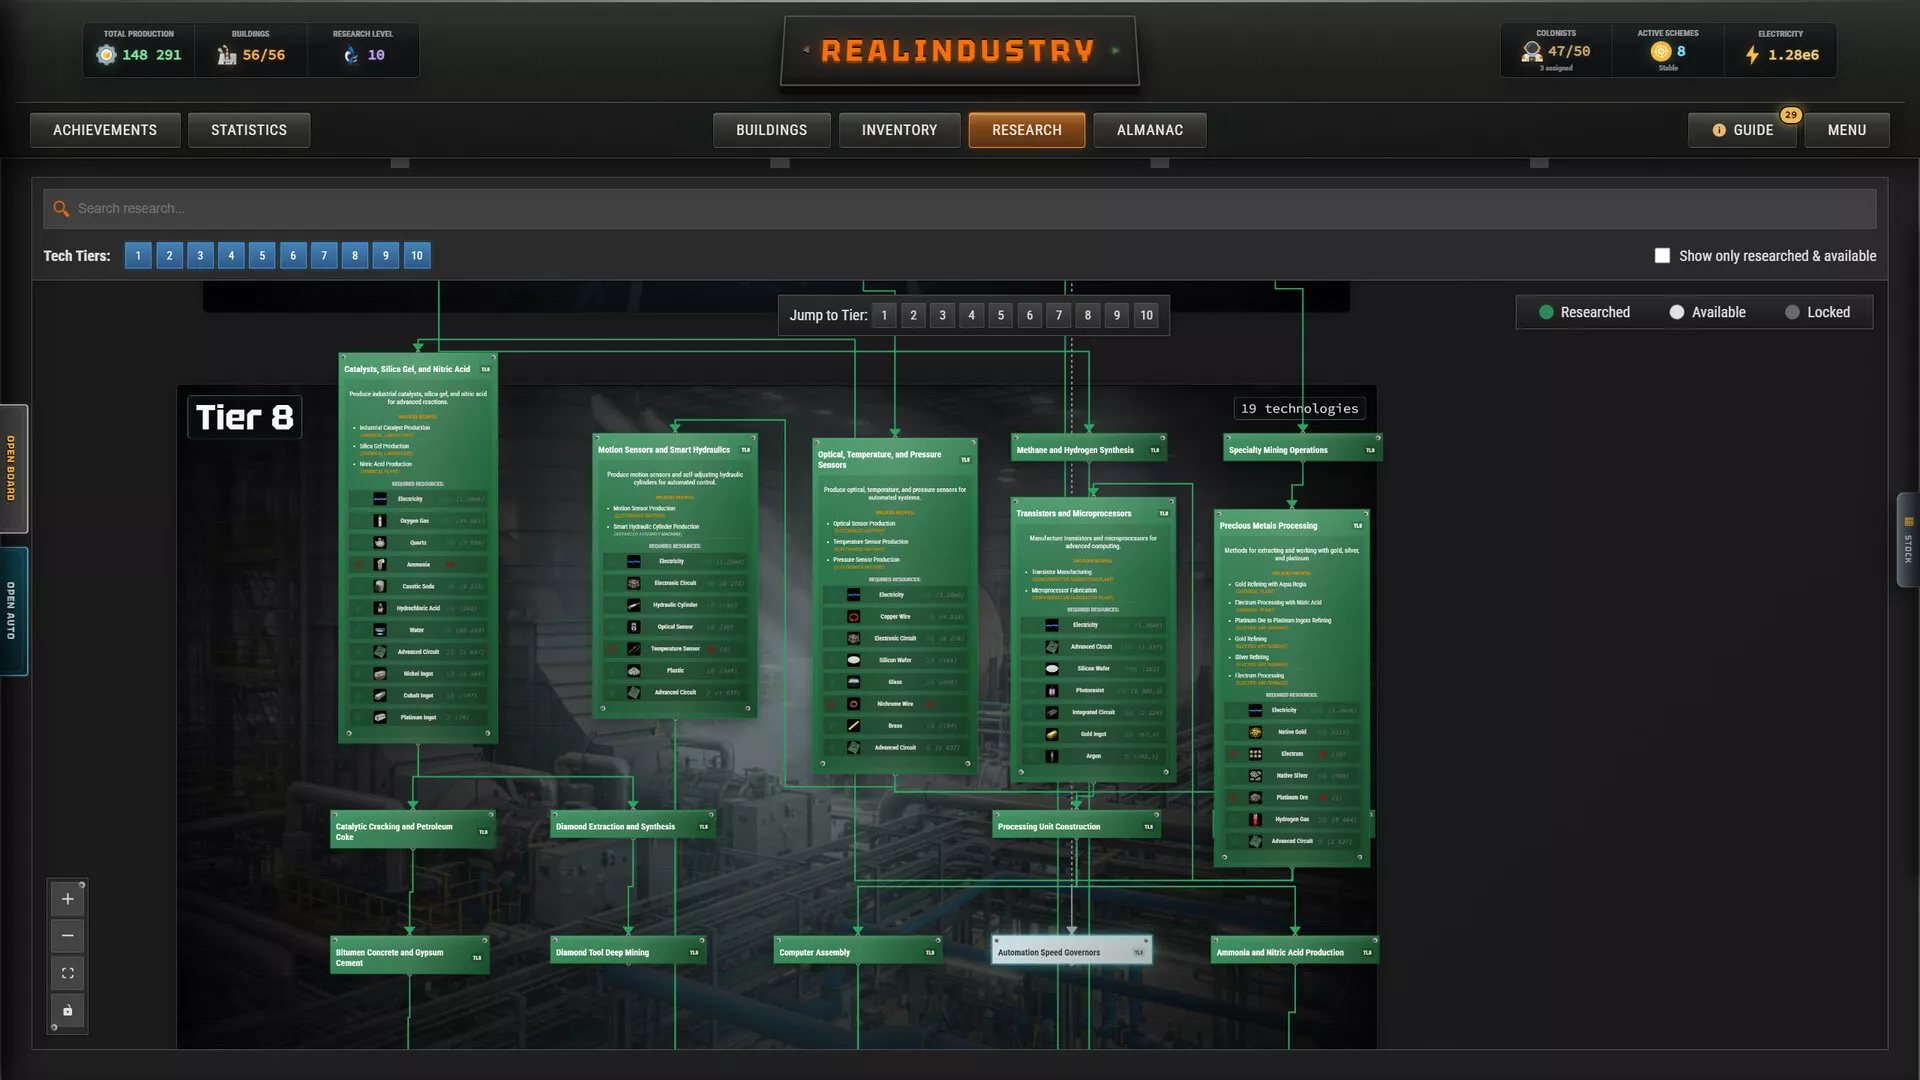Open the Open Auto side tab
The width and height of the screenshot is (1920, 1080).
click(13, 611)
